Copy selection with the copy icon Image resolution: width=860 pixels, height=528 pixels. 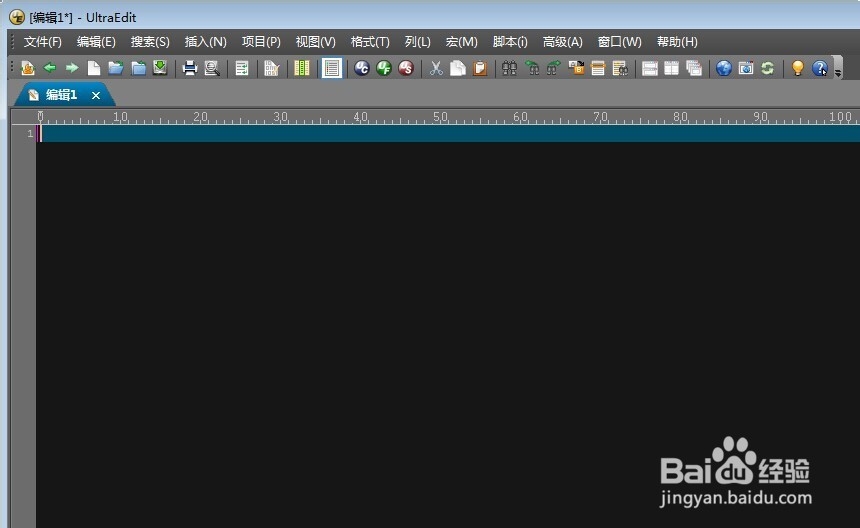[457, 68]
